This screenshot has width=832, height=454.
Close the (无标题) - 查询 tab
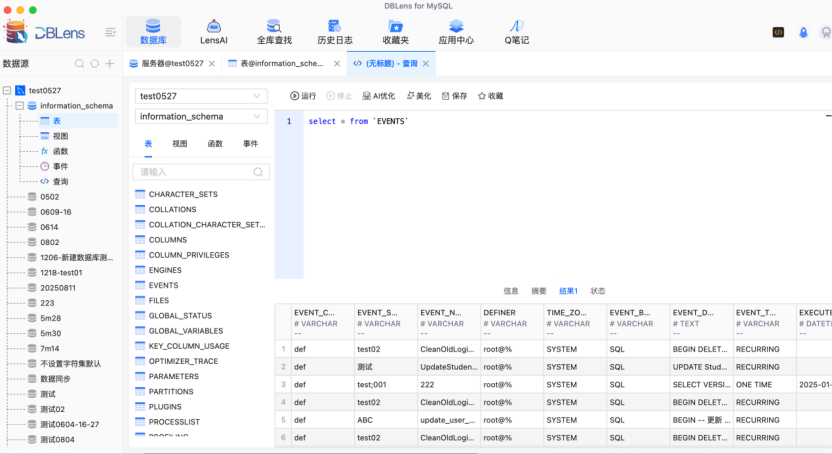point(426,64)
